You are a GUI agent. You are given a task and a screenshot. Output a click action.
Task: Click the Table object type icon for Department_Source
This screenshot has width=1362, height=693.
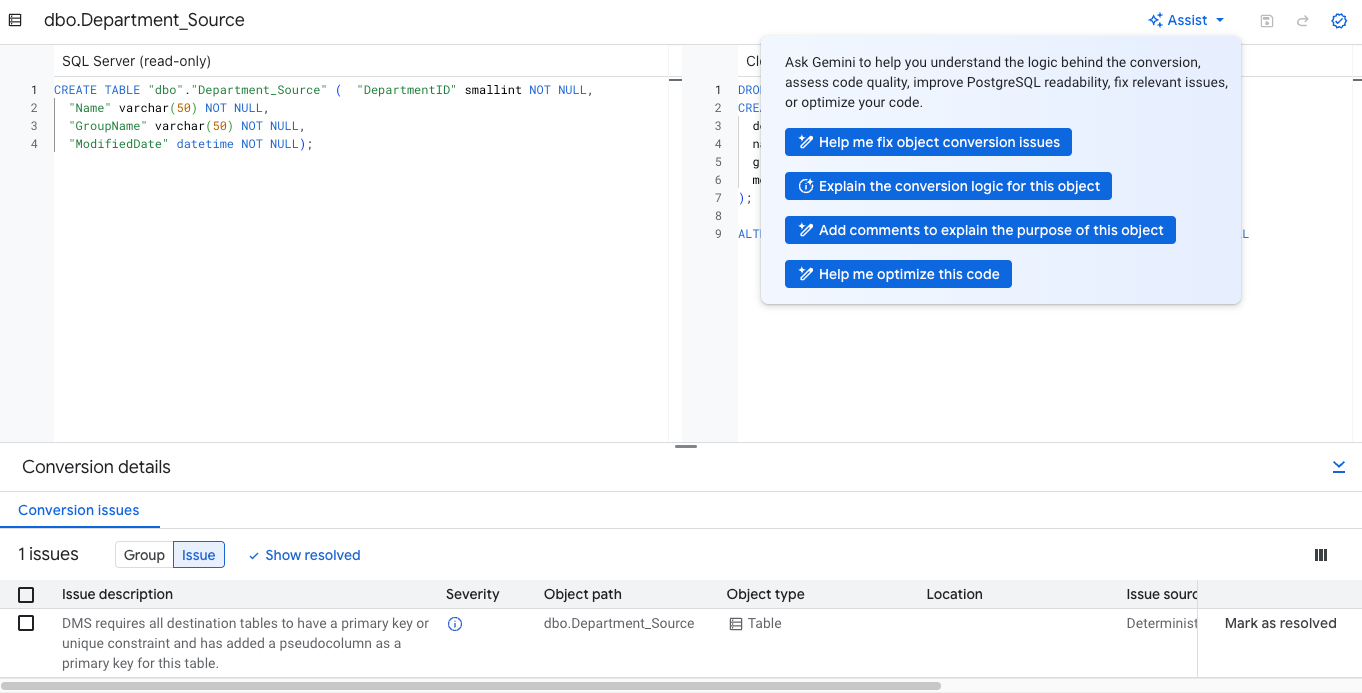(x=735, y=623)
